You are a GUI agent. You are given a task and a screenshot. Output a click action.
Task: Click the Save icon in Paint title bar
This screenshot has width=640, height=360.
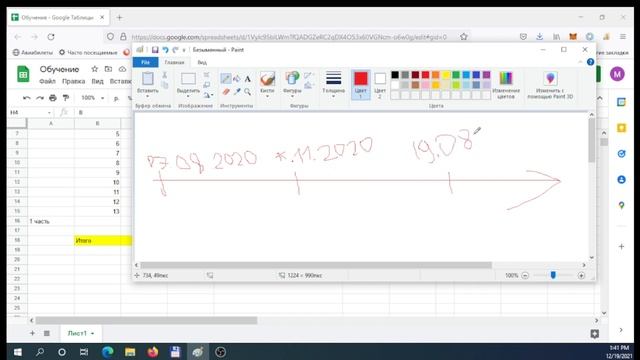[155, 50]
